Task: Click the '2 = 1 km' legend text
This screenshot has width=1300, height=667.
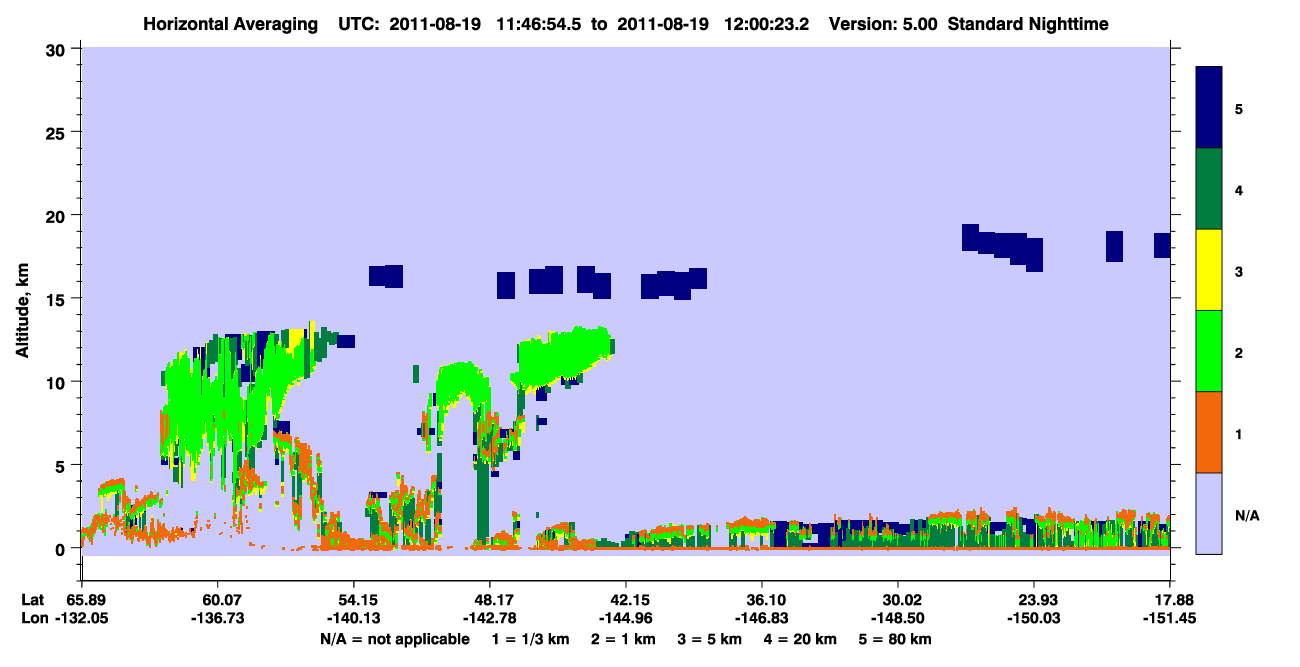Action: pos(622,639)
